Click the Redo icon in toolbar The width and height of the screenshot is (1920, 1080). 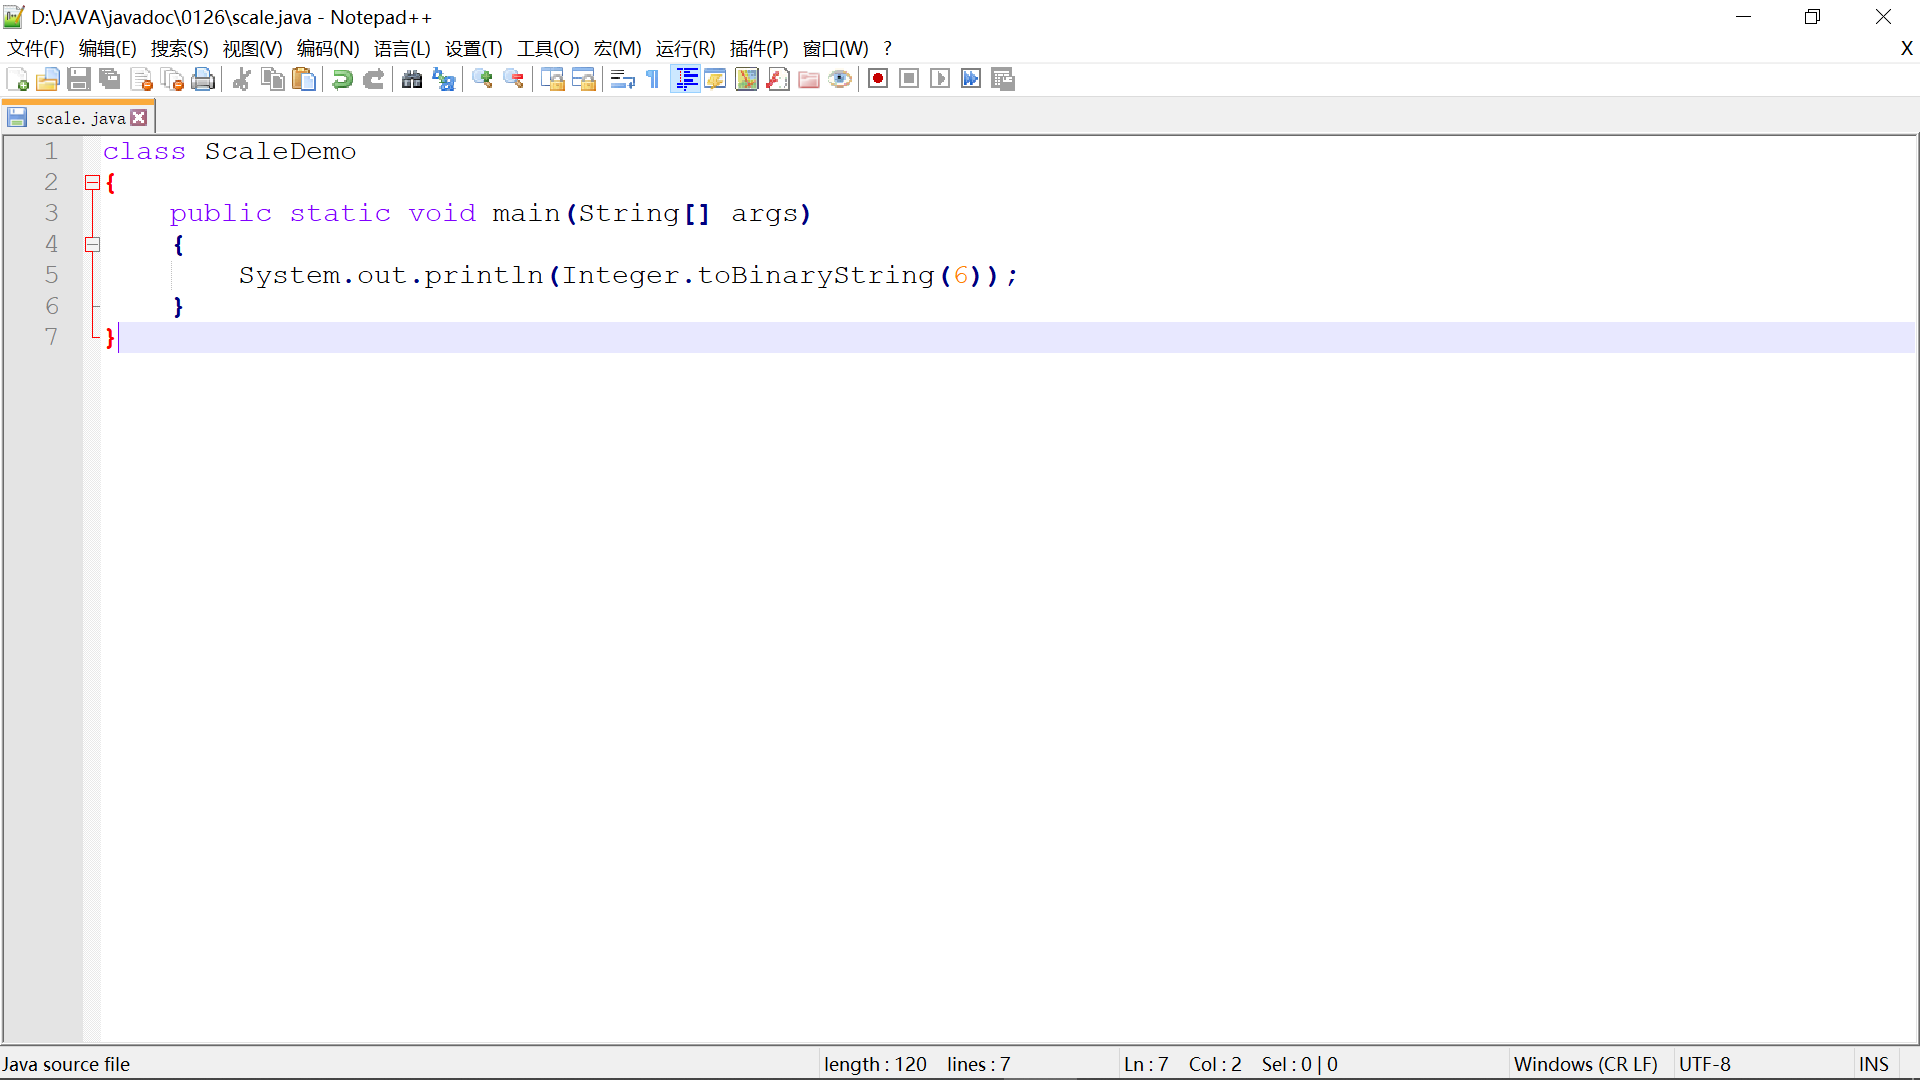(x=375, y=79)
